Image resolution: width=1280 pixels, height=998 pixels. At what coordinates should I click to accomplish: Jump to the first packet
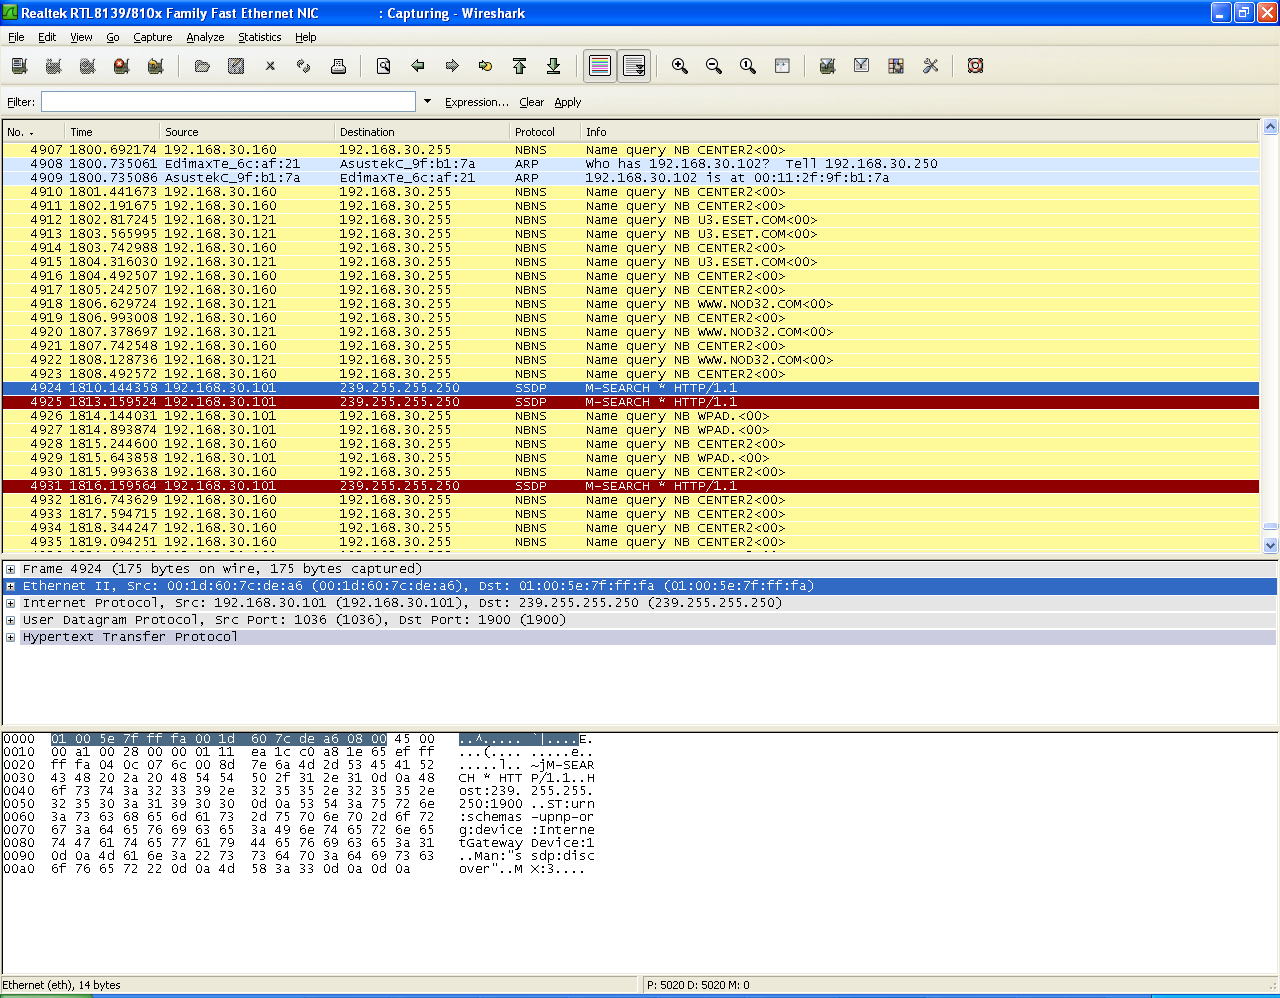519,66
